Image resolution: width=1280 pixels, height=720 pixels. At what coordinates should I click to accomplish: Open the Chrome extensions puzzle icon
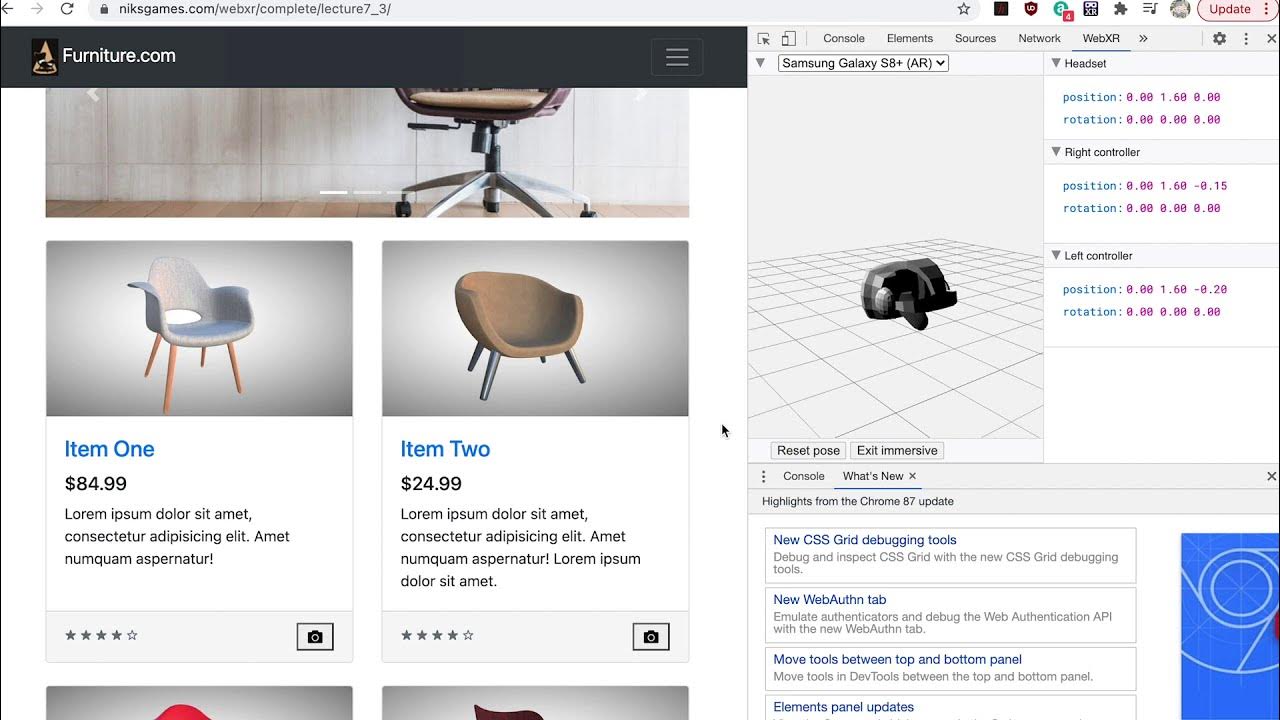(1120, 9)
